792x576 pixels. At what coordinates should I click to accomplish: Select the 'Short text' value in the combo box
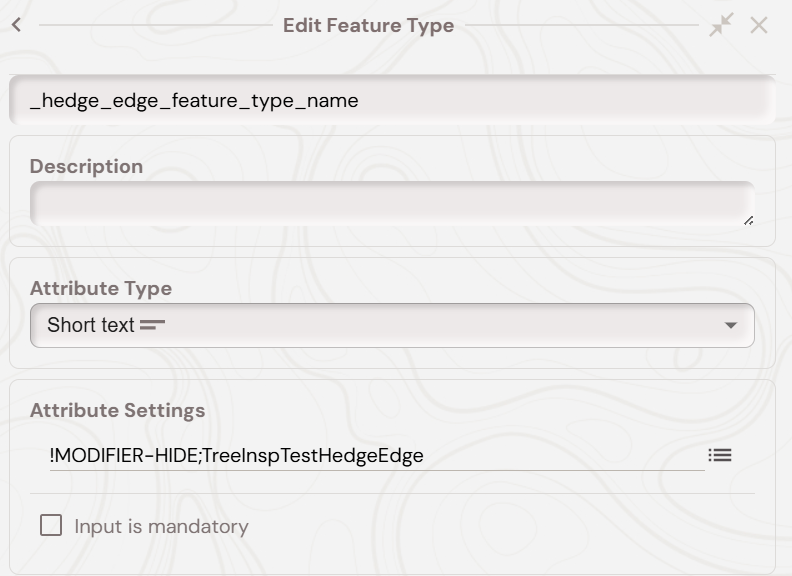(90, 325)
